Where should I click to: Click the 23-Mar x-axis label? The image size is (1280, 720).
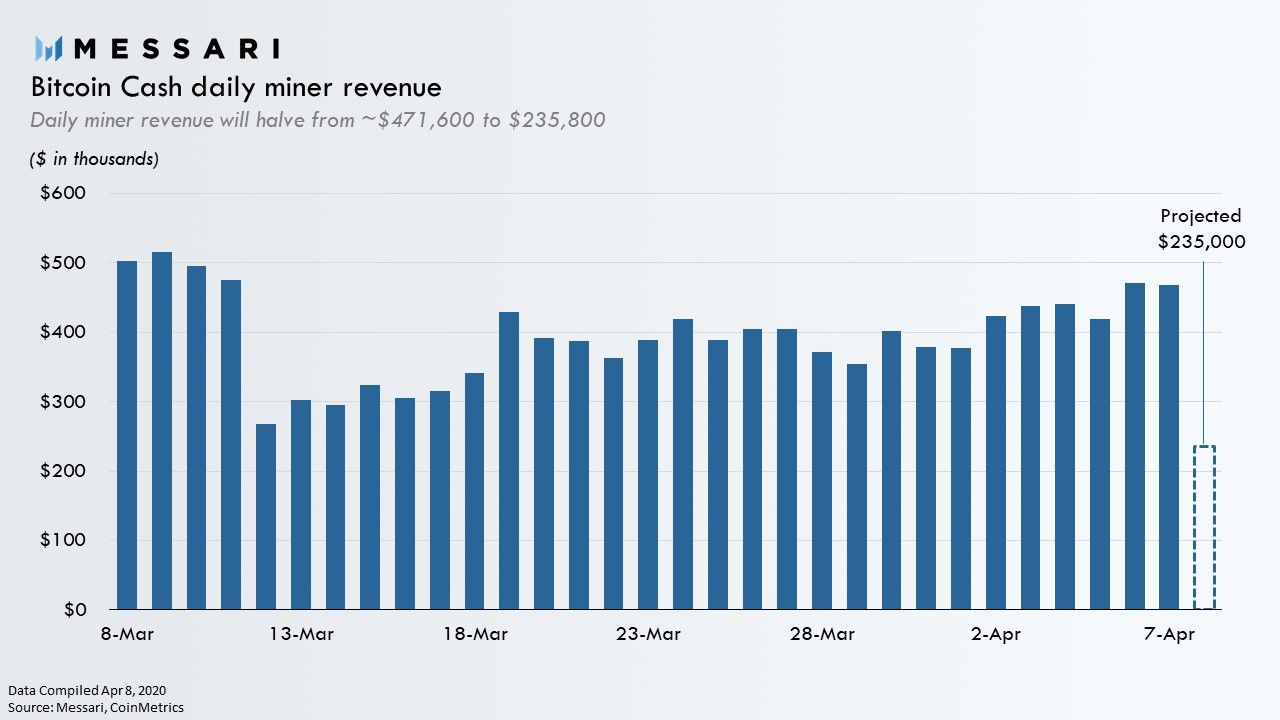[648, 635]
